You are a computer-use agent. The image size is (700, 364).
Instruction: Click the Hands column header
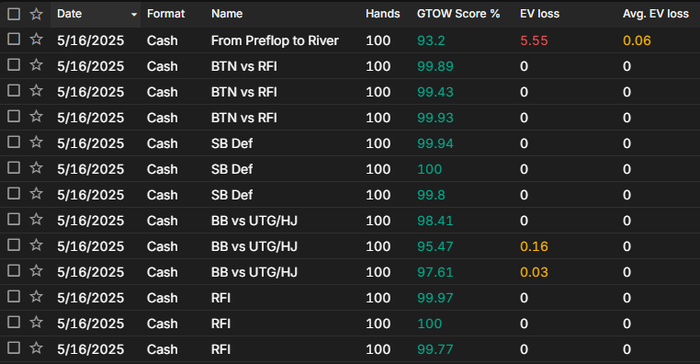(383, 14)
